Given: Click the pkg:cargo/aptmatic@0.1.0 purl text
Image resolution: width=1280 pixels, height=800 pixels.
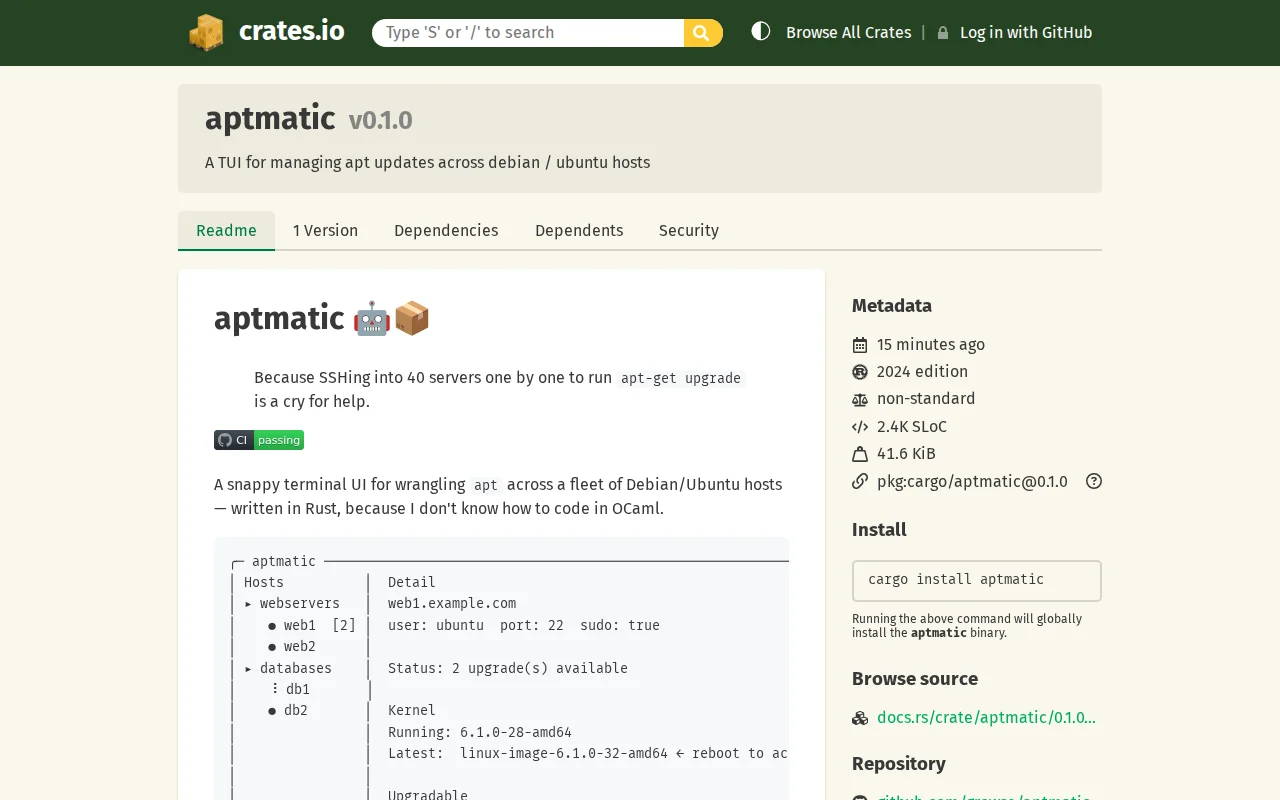Looking at the screenshot, I should pyautogui.click(x=972, y=481).
